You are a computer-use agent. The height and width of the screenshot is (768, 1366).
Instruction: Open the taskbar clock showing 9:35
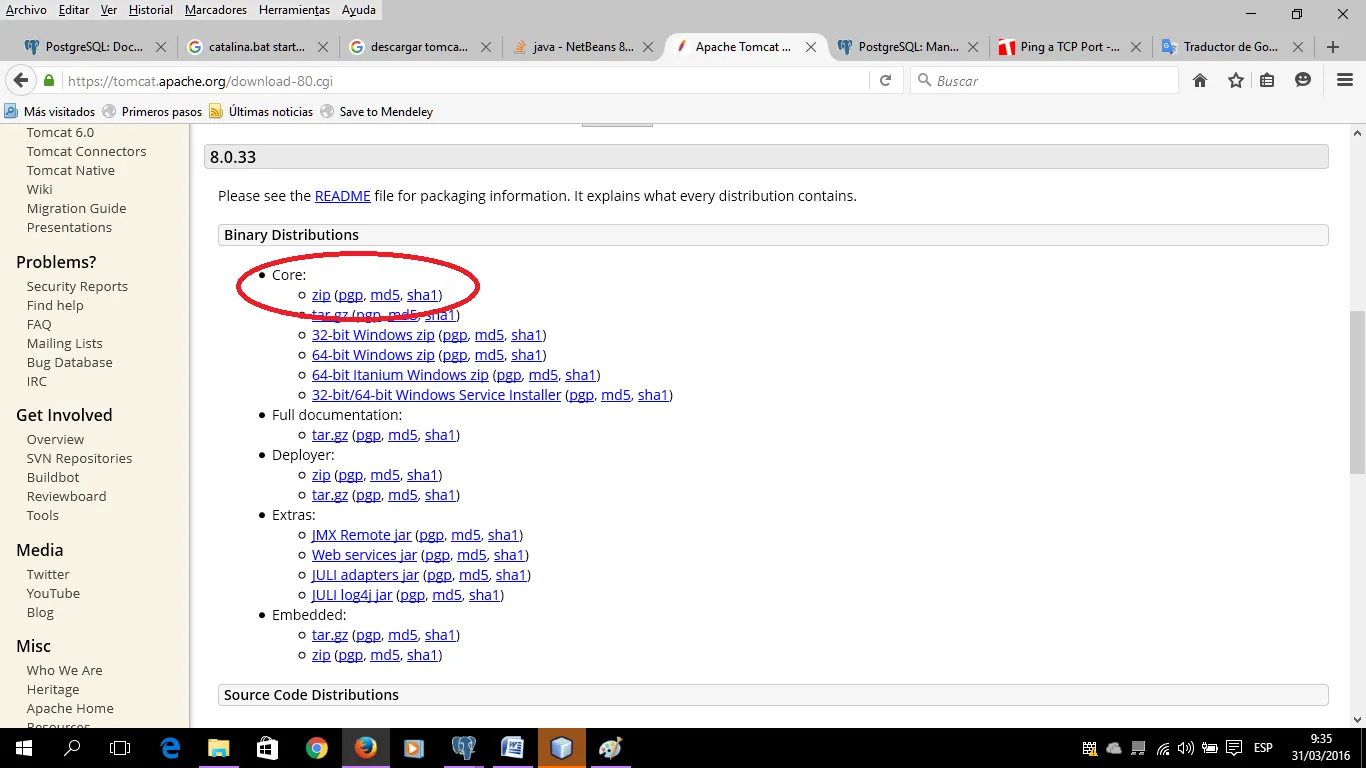point(1320,748)
